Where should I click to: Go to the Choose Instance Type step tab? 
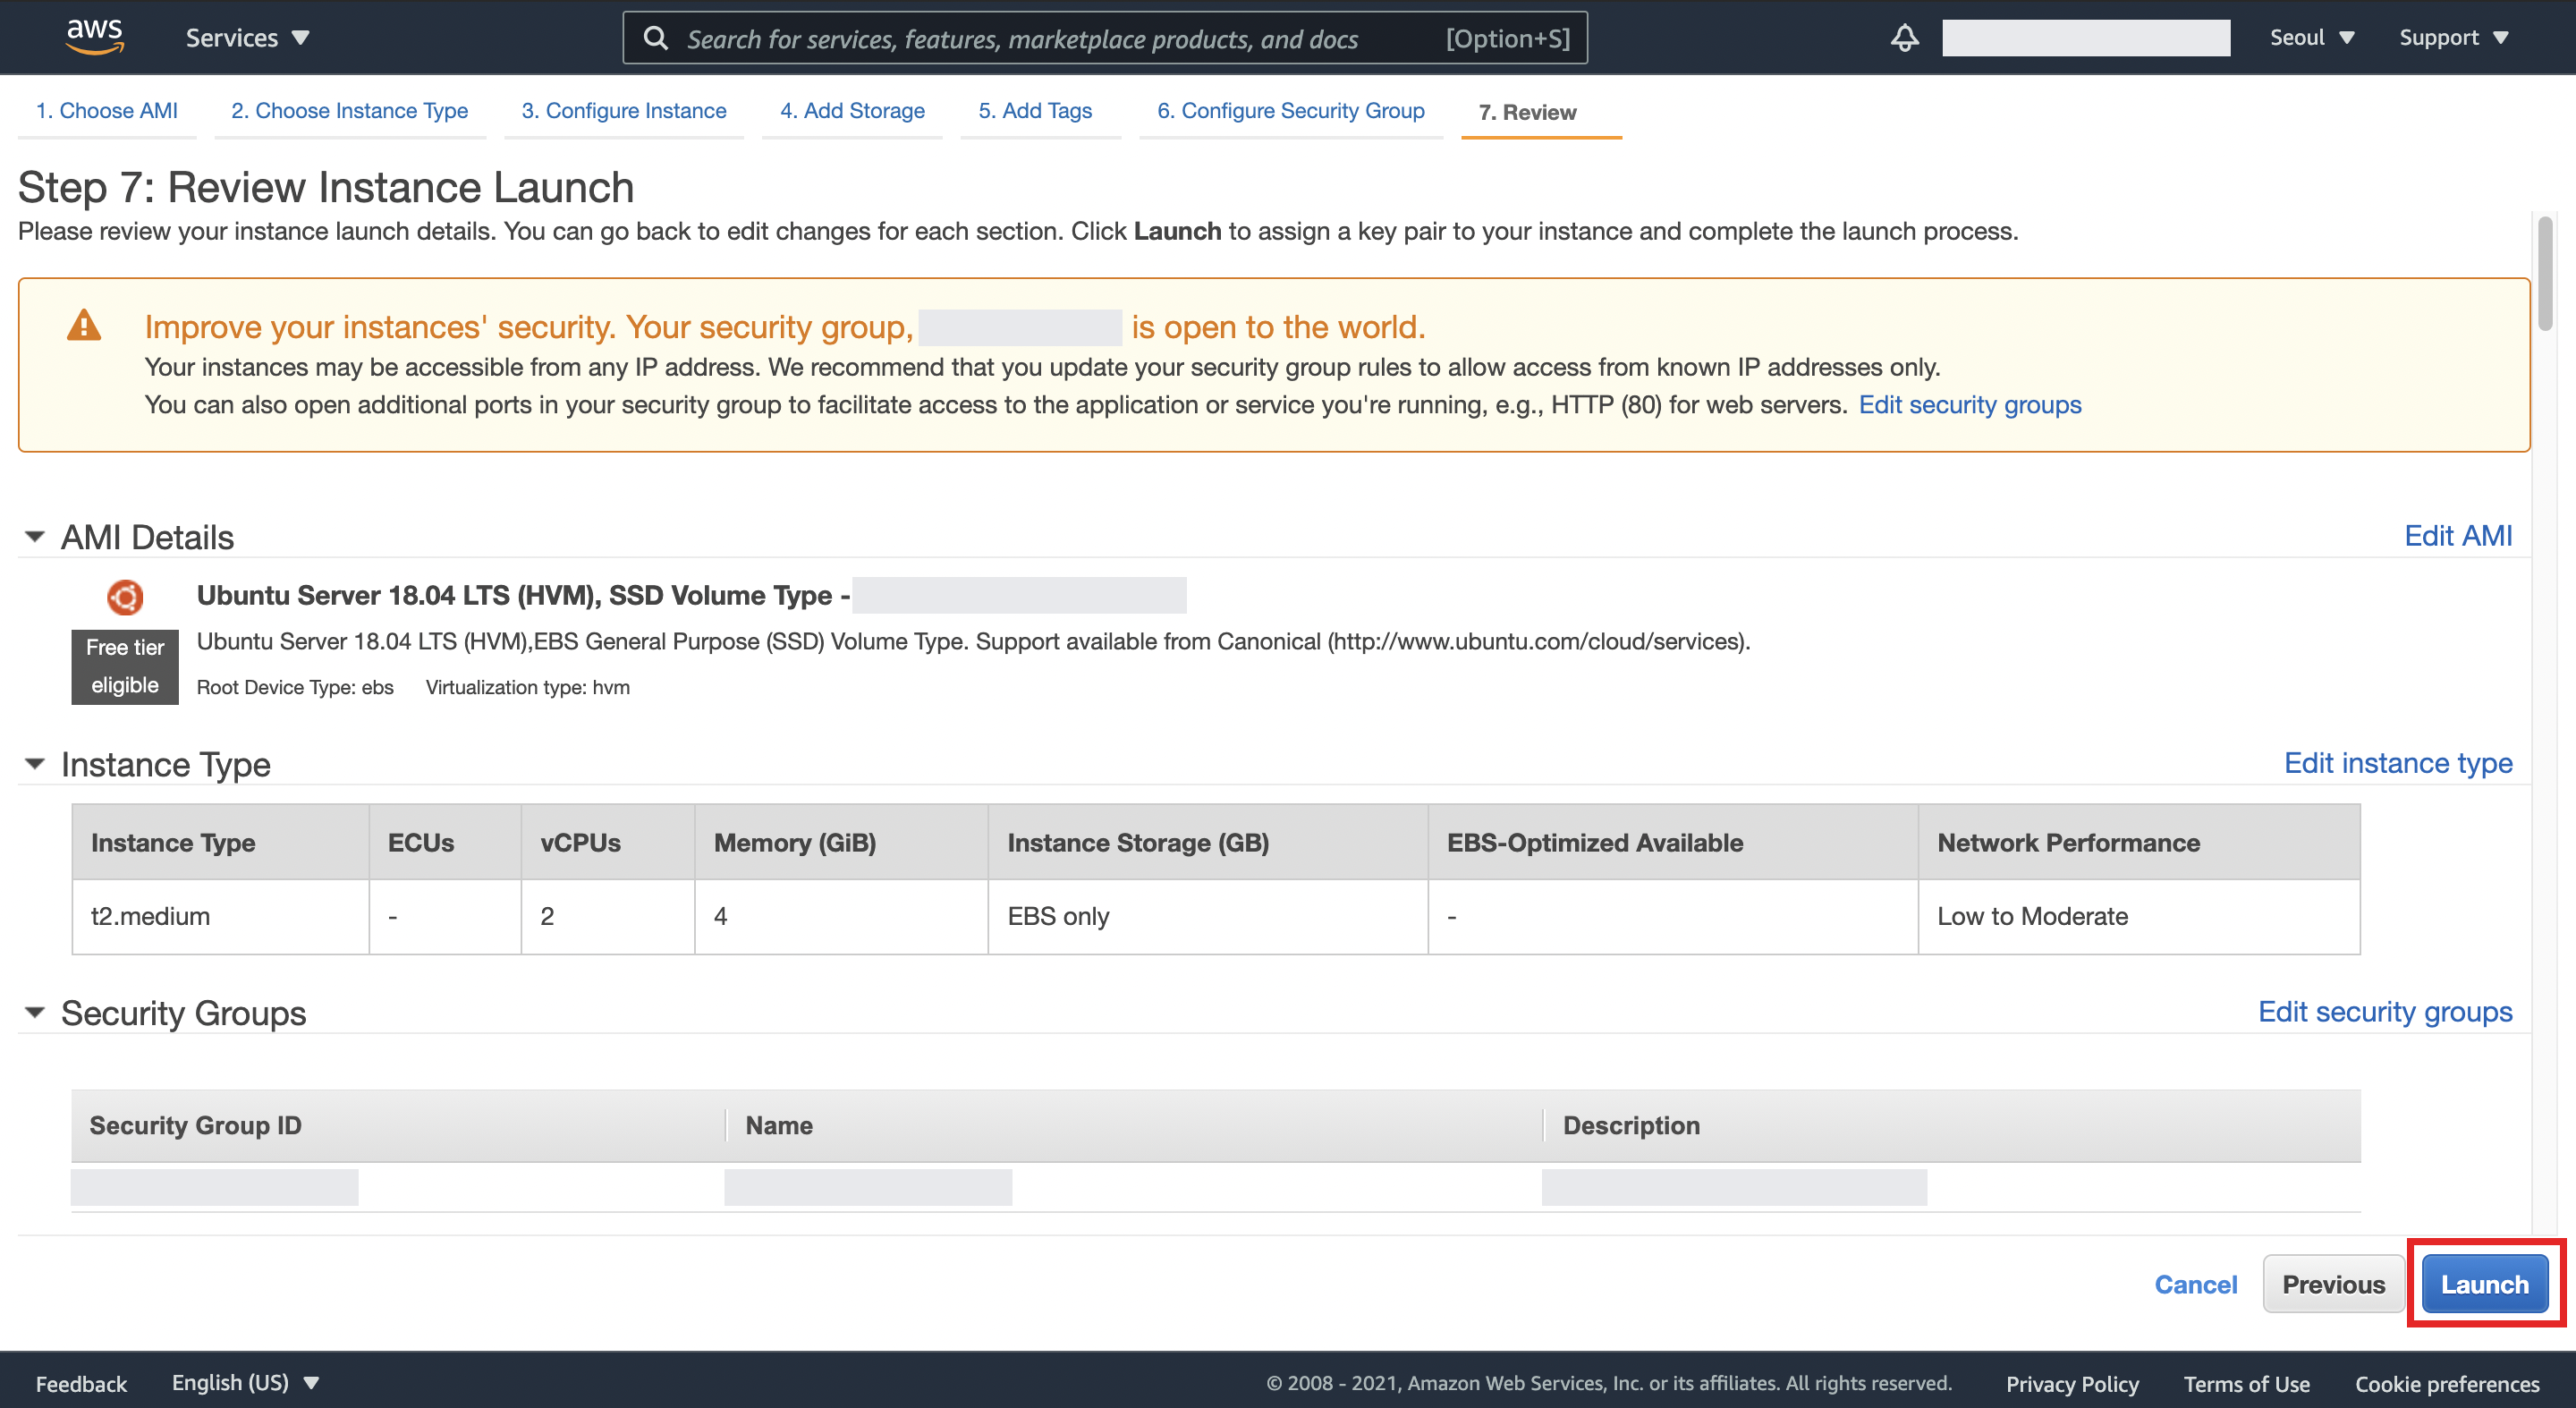tap(349, 111)
